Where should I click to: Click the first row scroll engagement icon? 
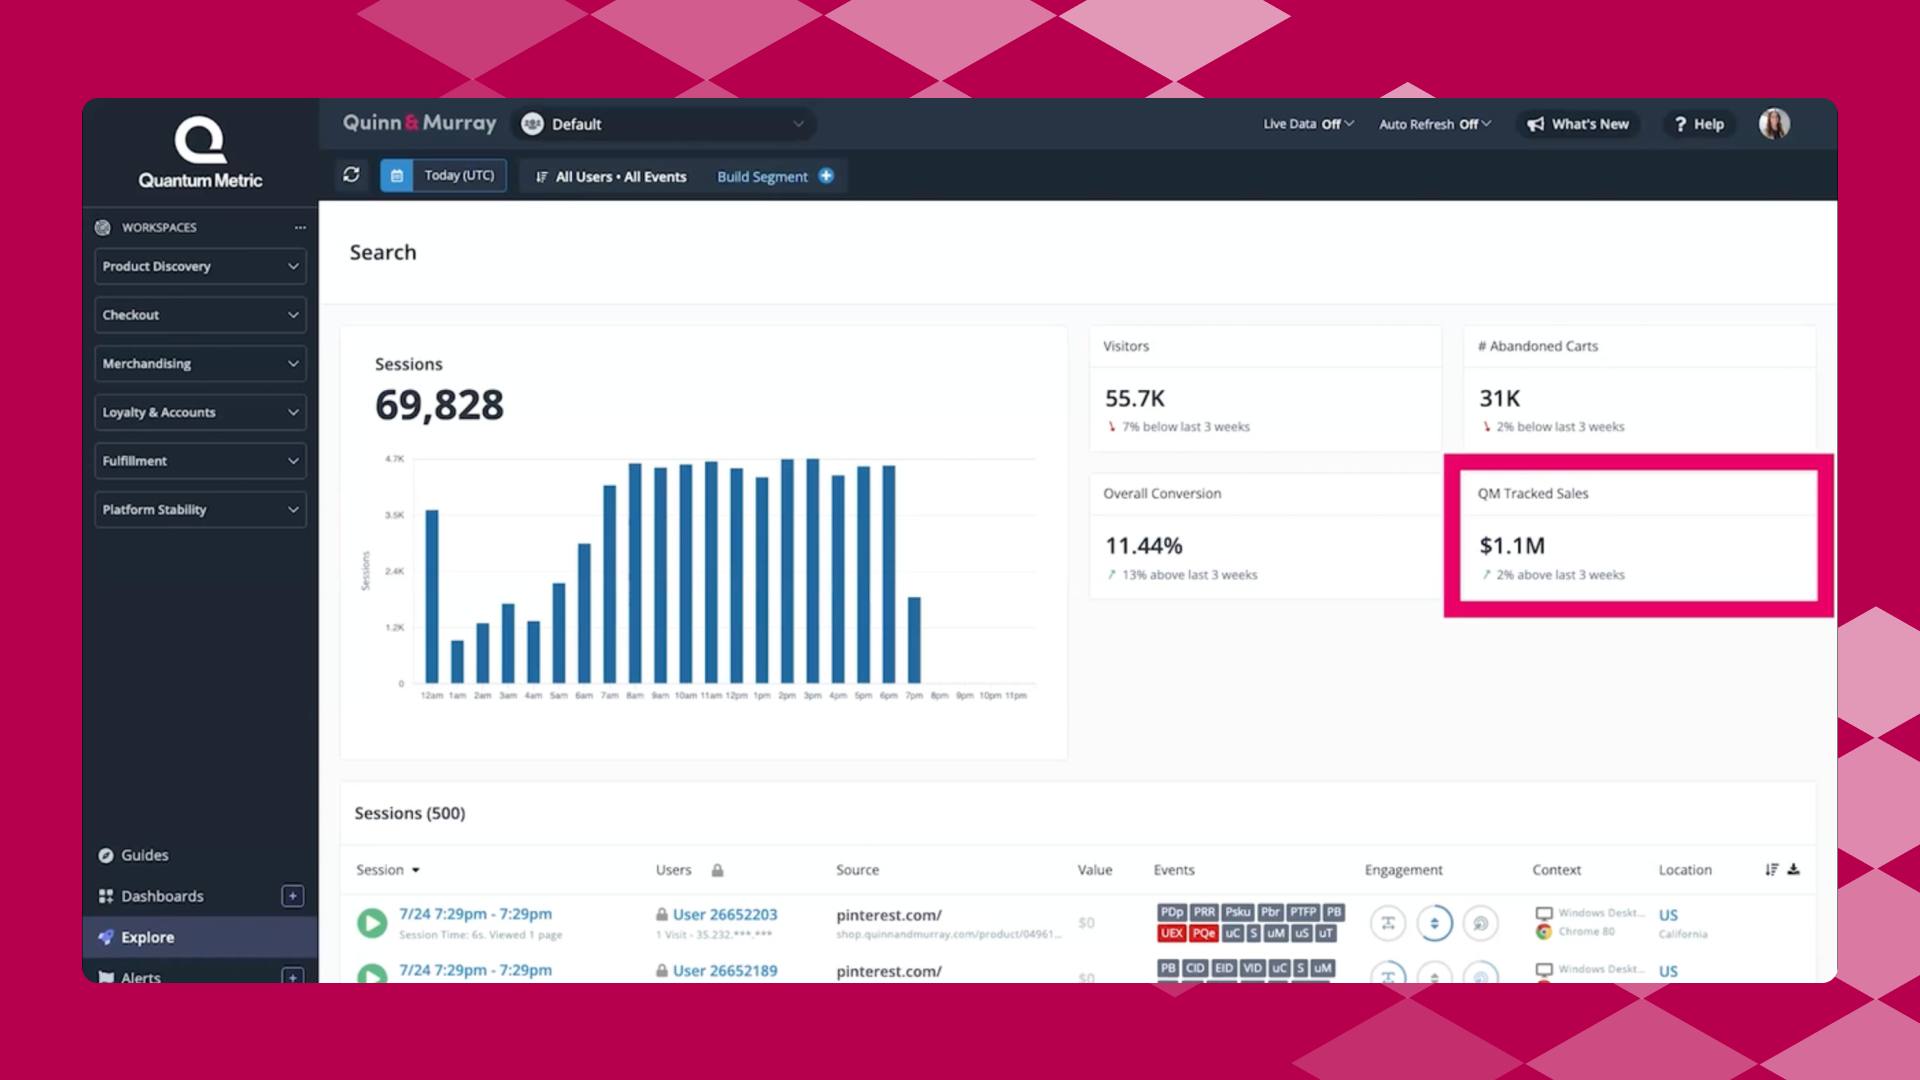[x=1434, y=923]
